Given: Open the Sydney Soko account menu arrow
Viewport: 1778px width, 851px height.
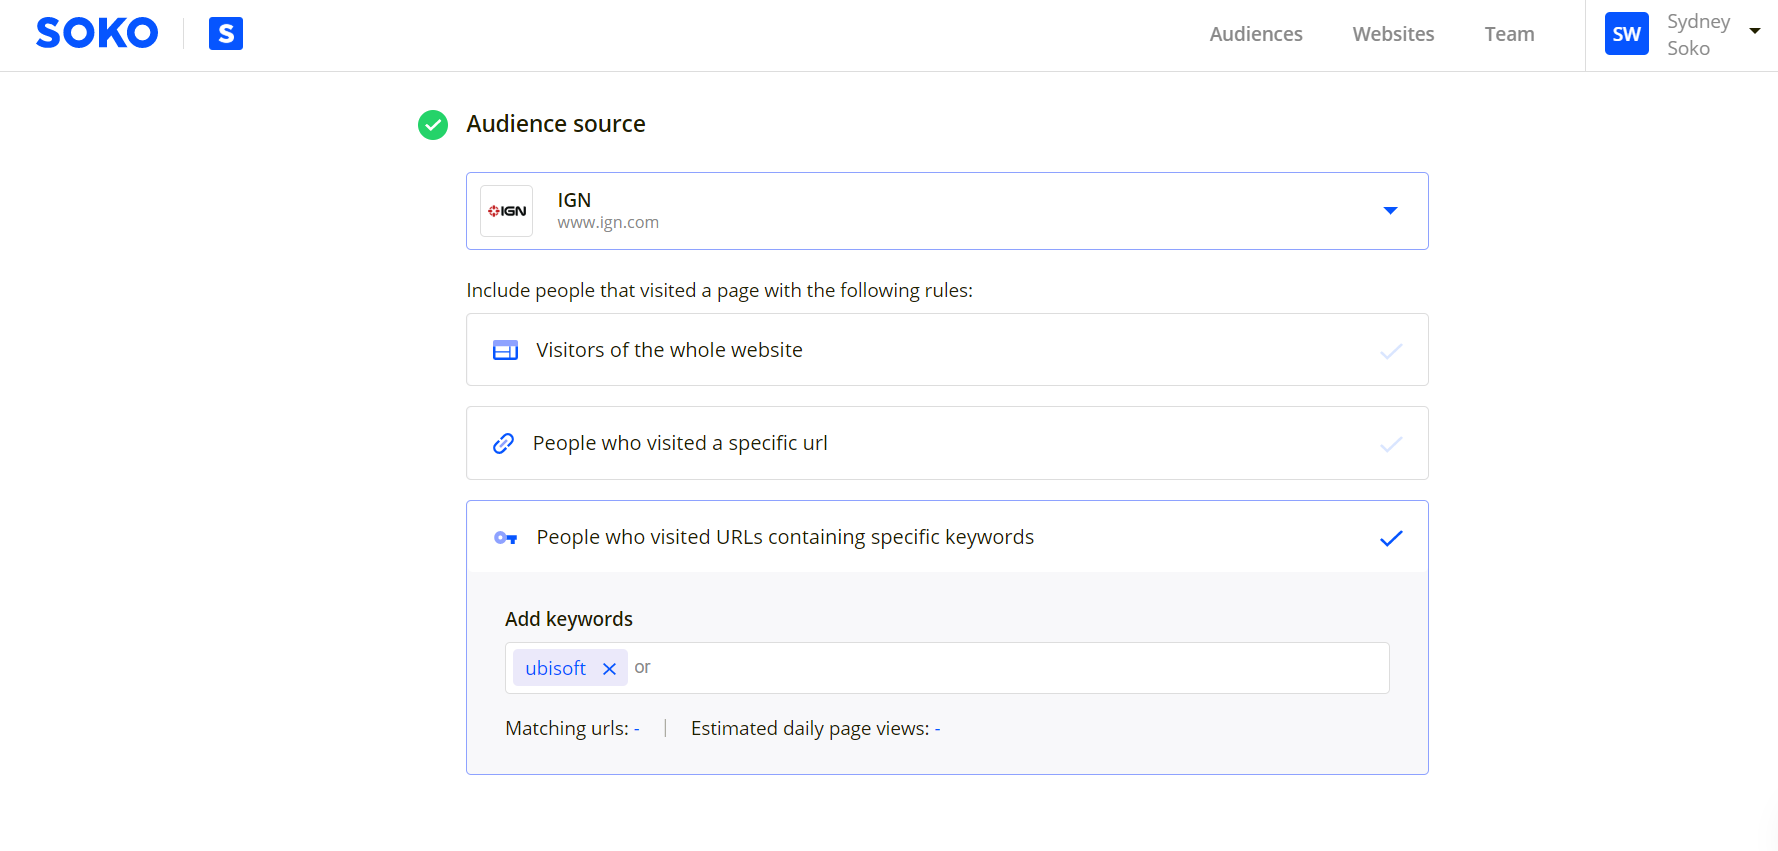Looking at the screenshot, I should coord(1754,31).
